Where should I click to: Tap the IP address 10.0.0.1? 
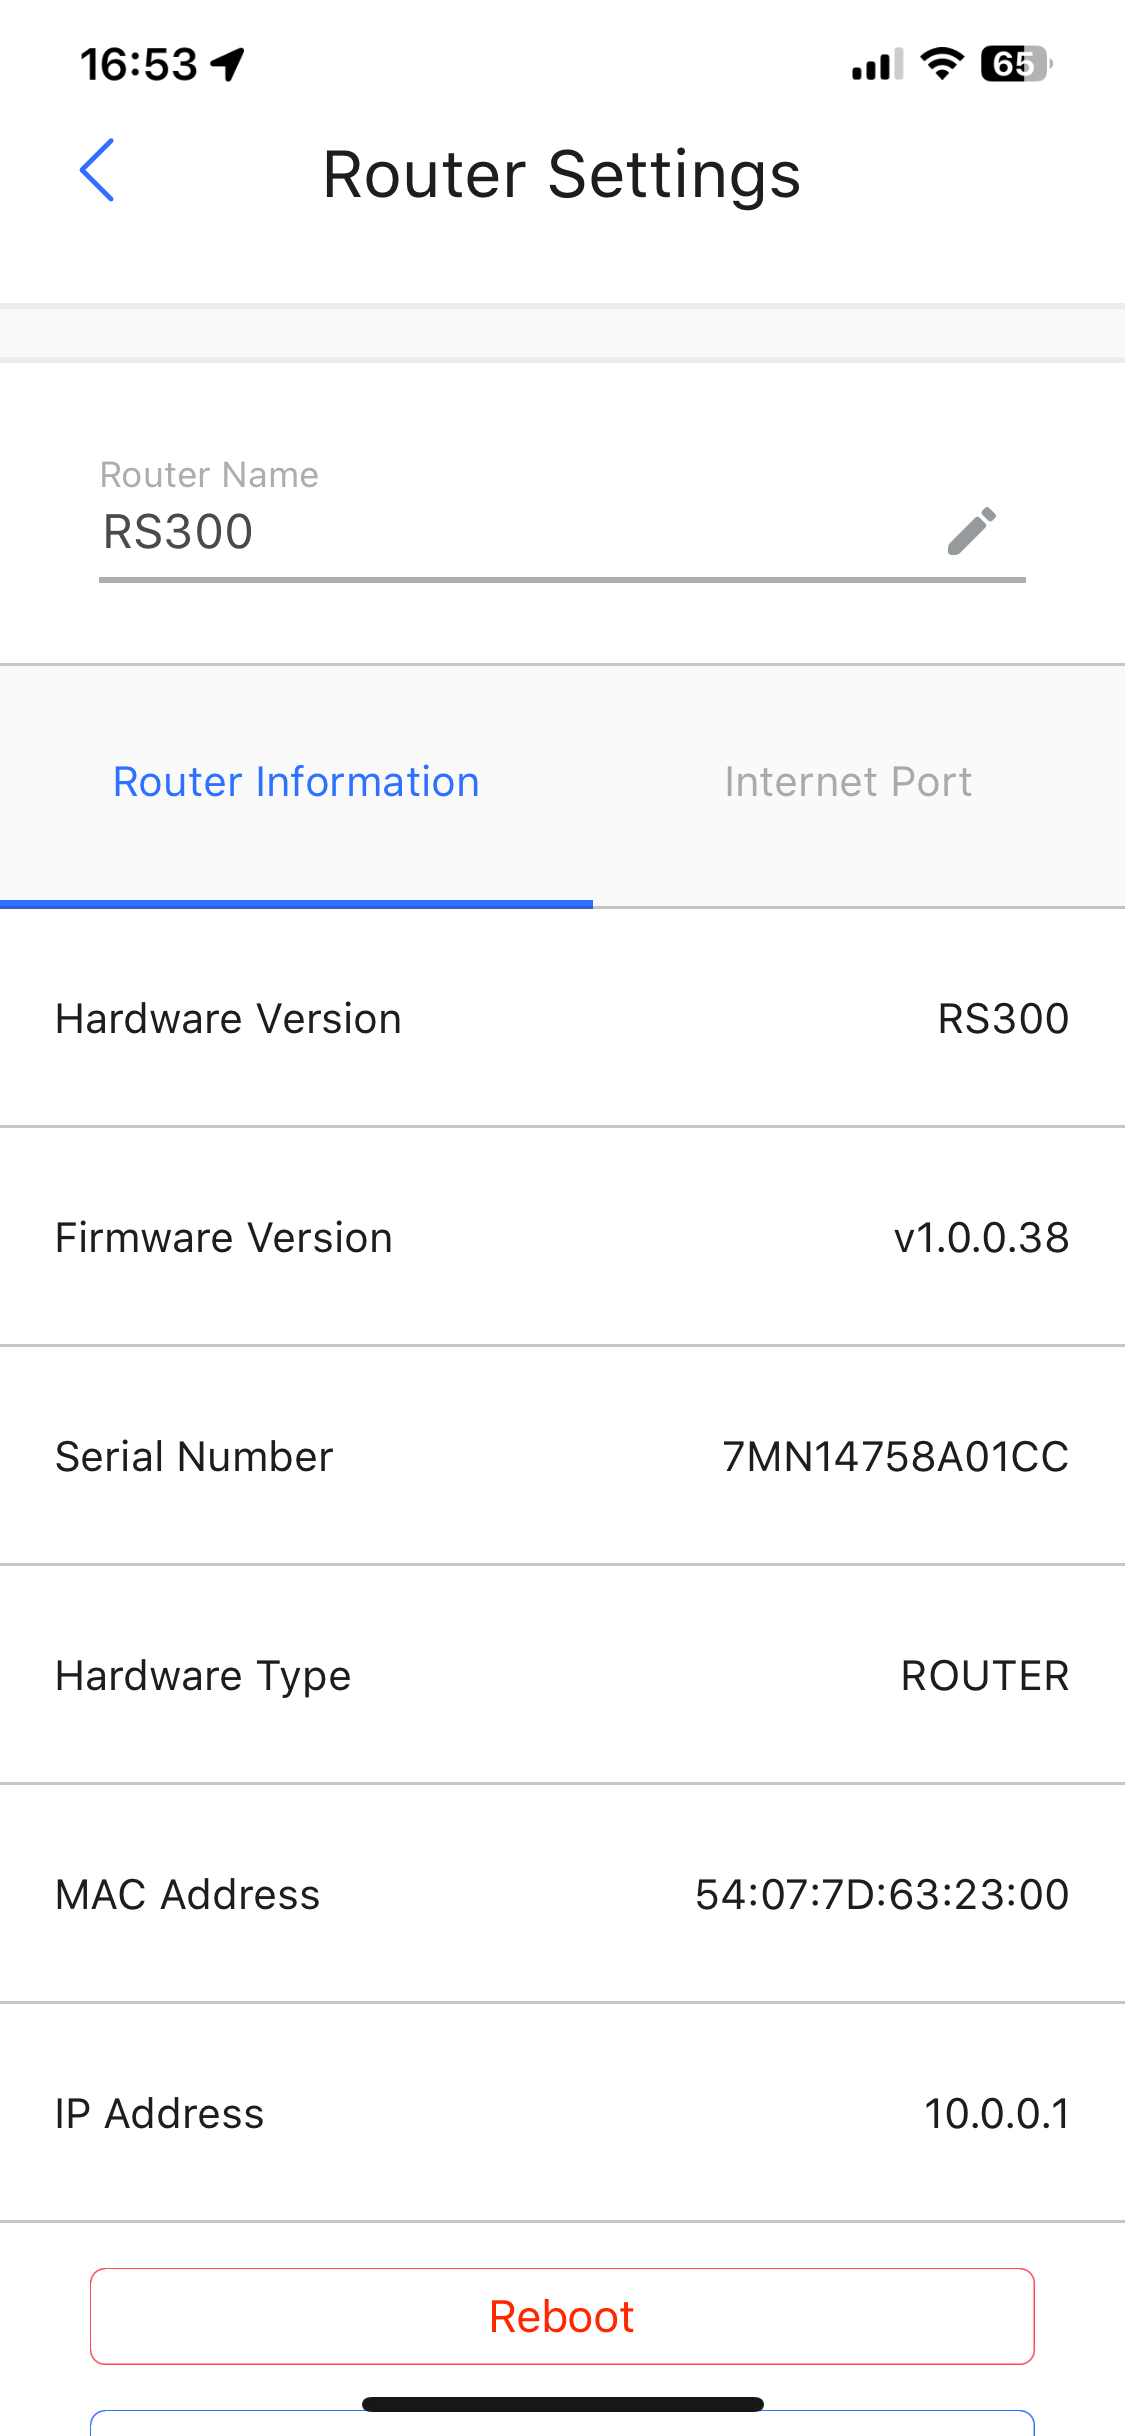coord(996,2114)
